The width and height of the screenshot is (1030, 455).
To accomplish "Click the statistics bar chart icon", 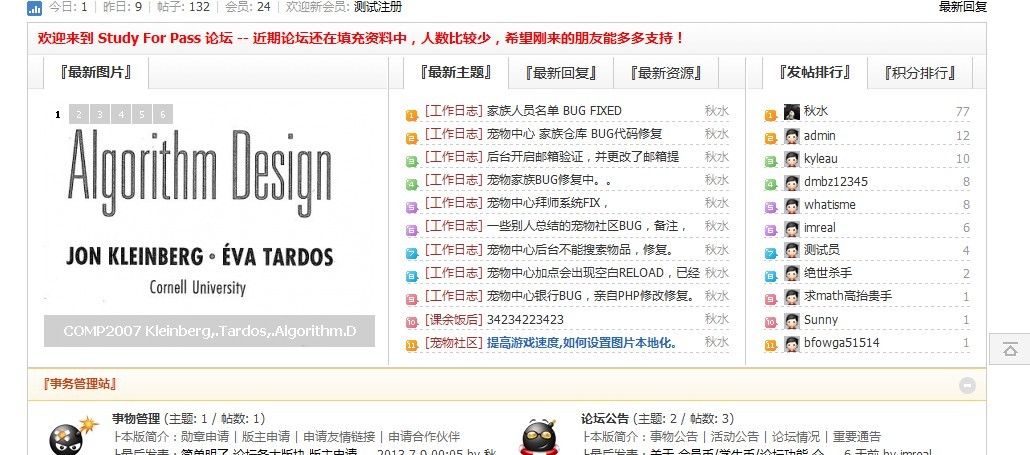I will 34,8.
